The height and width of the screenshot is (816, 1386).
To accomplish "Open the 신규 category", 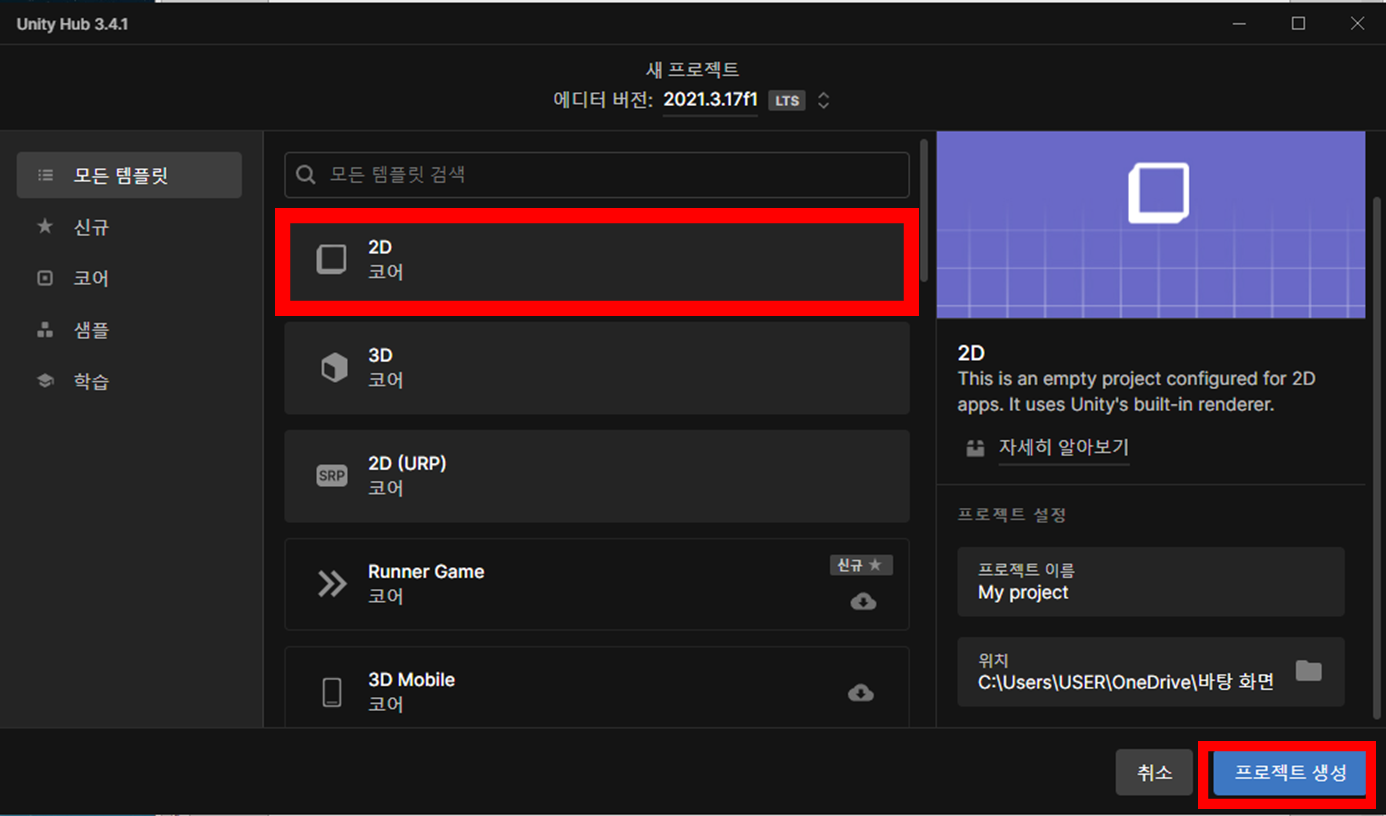I will click(x=129, y=227).
